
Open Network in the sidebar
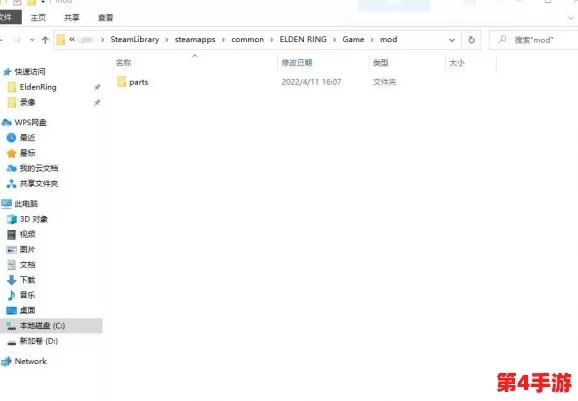(31, 361)
